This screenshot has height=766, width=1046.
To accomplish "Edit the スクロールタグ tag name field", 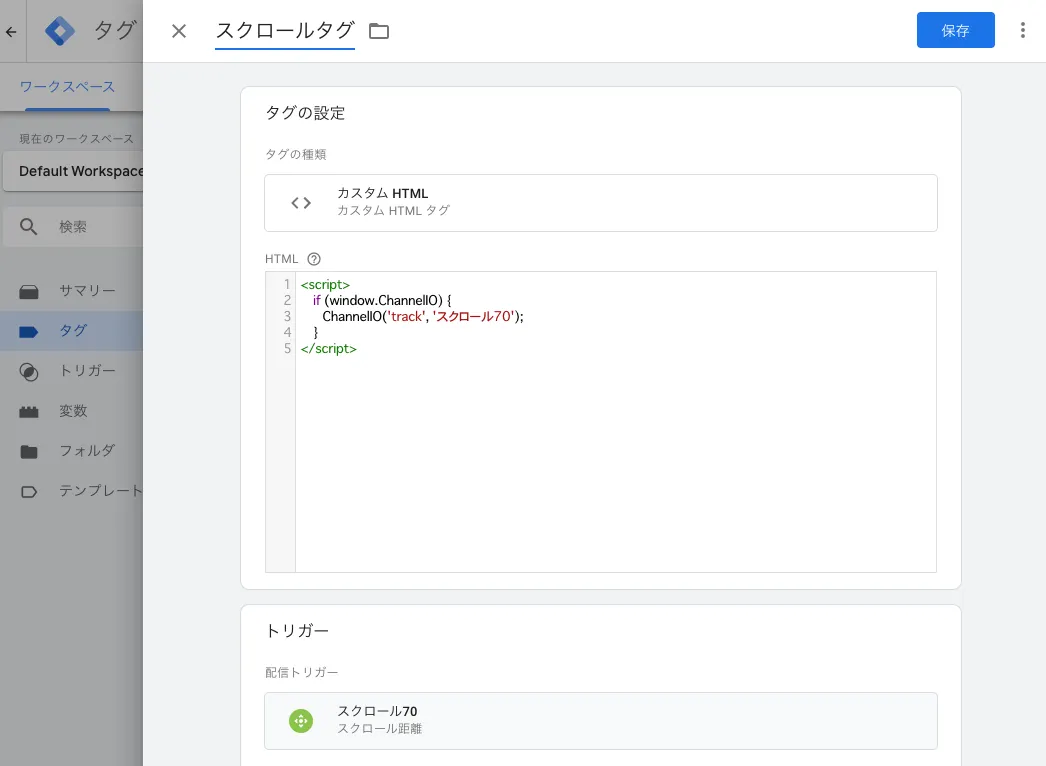I will pos(285,31).
